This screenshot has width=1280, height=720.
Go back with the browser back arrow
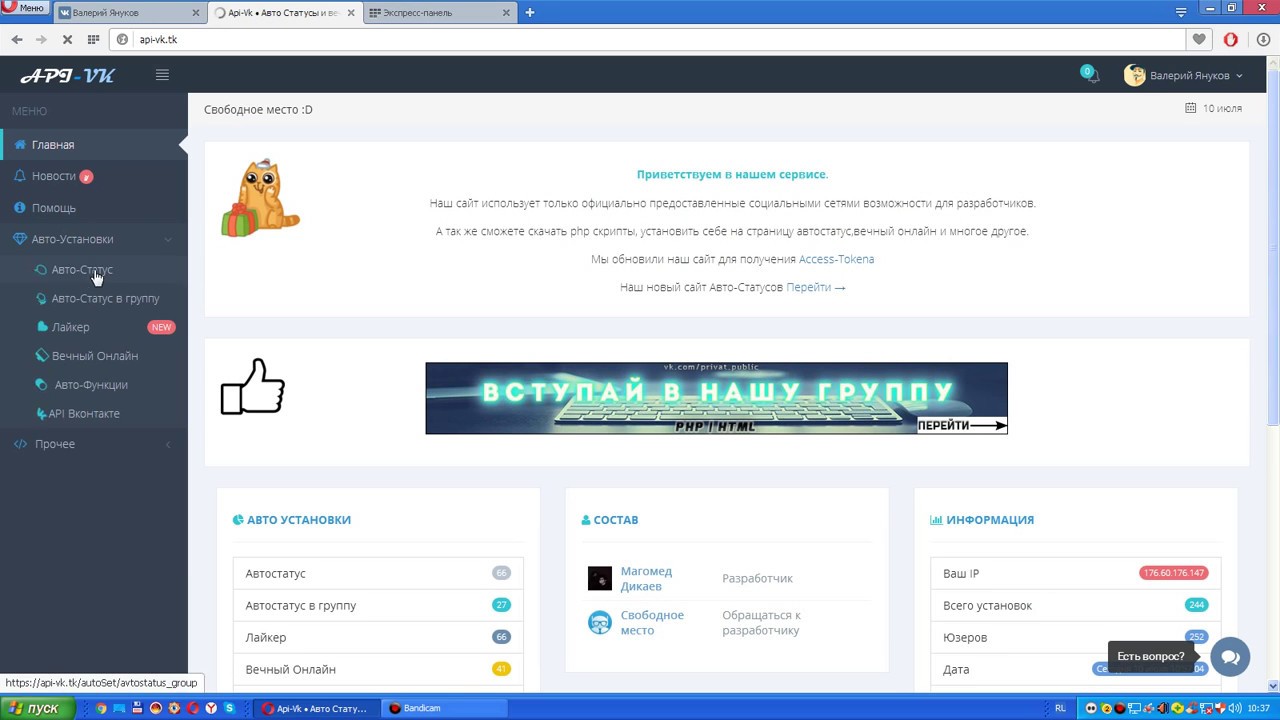[x=17, y=39]
